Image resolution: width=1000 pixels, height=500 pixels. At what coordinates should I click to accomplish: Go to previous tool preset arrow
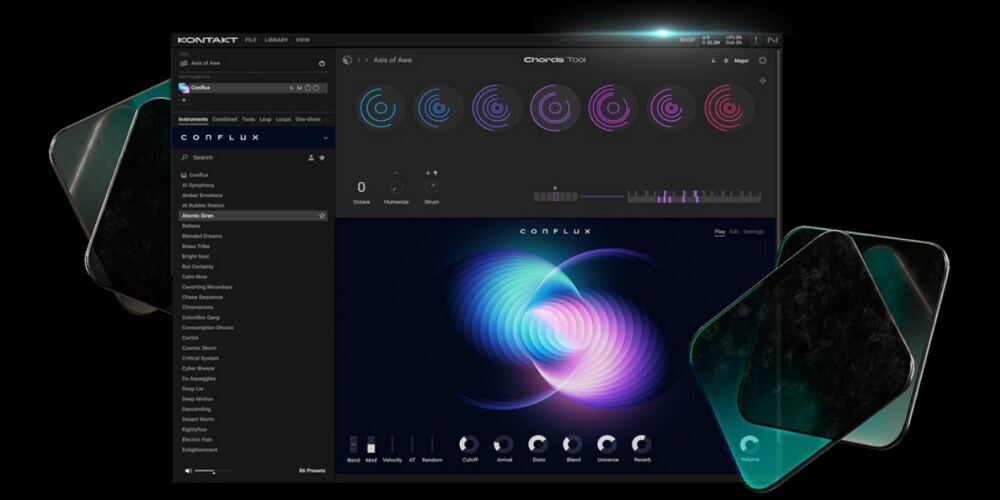tap(359, 60)
